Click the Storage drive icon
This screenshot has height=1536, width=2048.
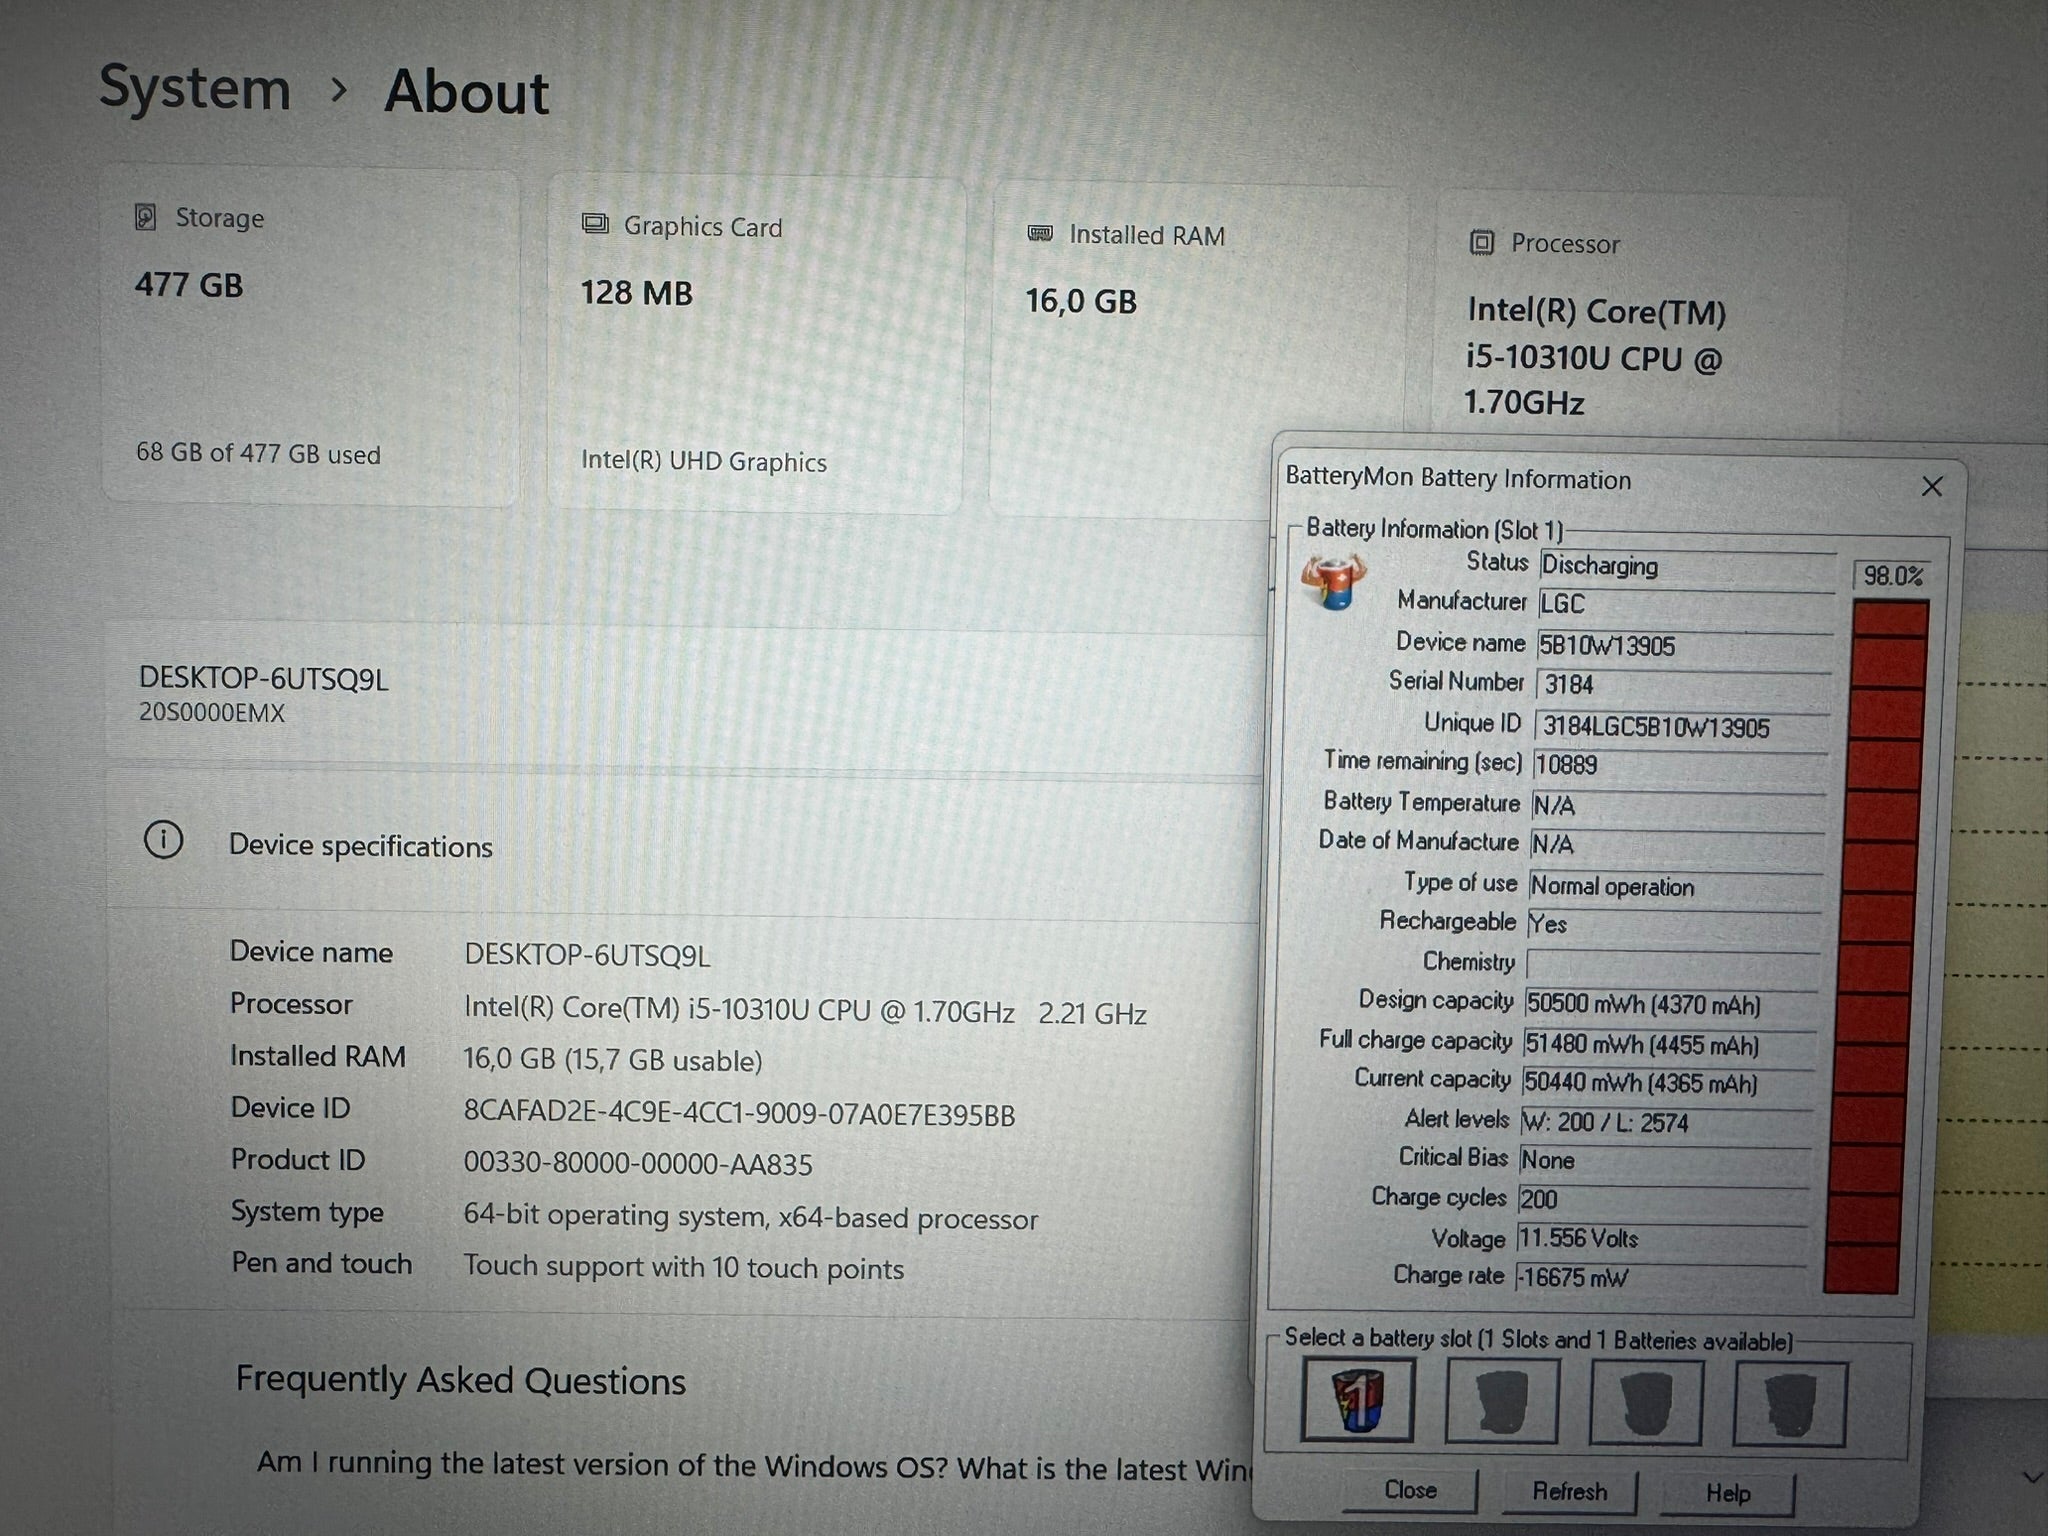(147, 217)
